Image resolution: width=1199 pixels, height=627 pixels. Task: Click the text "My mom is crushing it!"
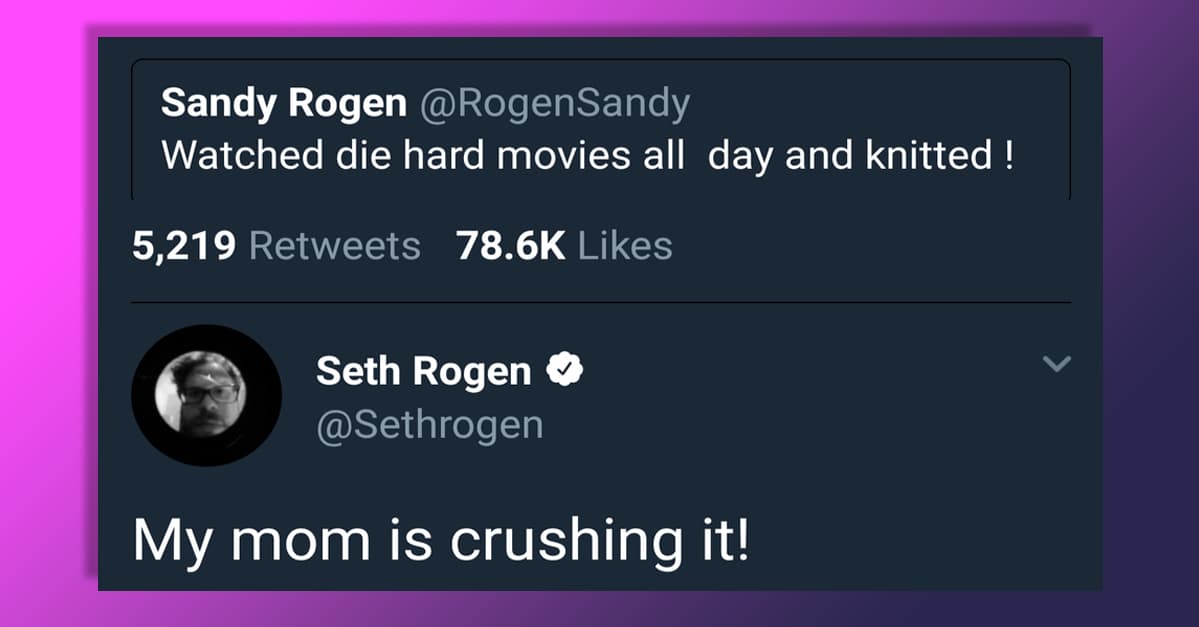click(x=440, y=540)
